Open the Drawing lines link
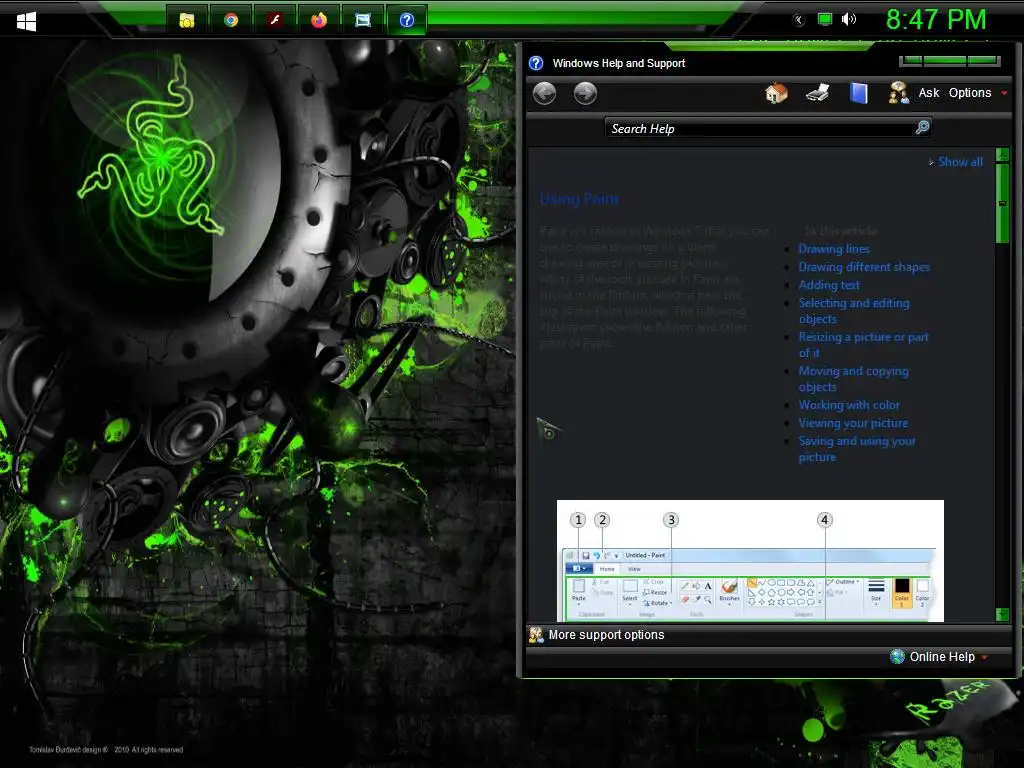1024x768 pixels. coord(833,249)
